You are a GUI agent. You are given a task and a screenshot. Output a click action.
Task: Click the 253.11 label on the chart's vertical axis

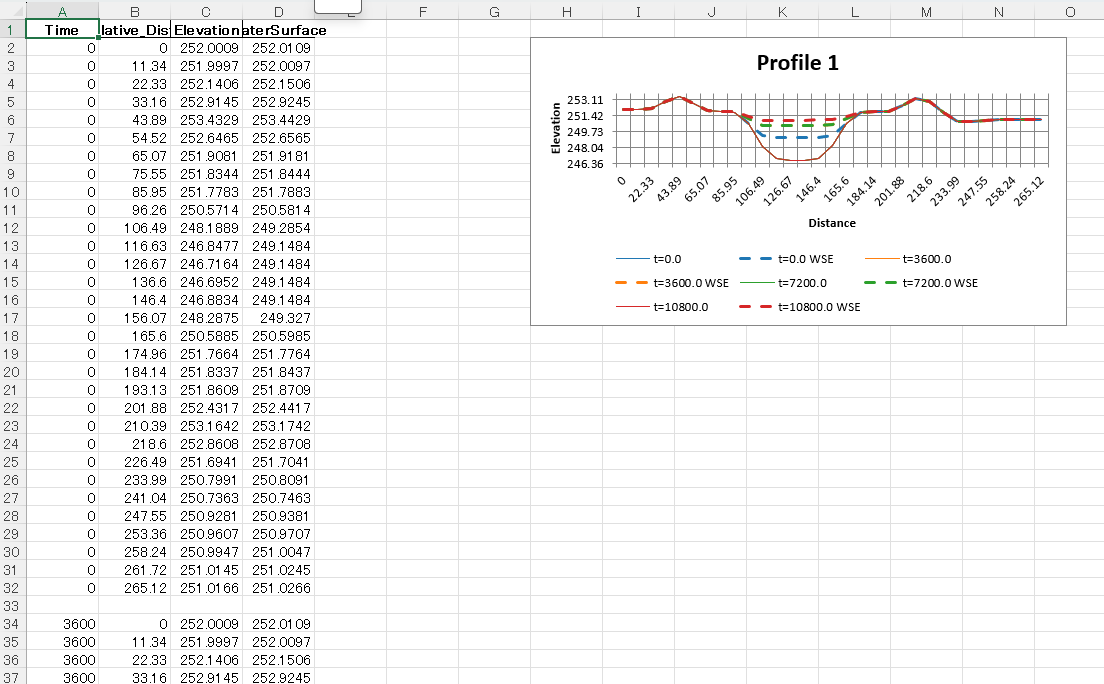coord(584,100)
